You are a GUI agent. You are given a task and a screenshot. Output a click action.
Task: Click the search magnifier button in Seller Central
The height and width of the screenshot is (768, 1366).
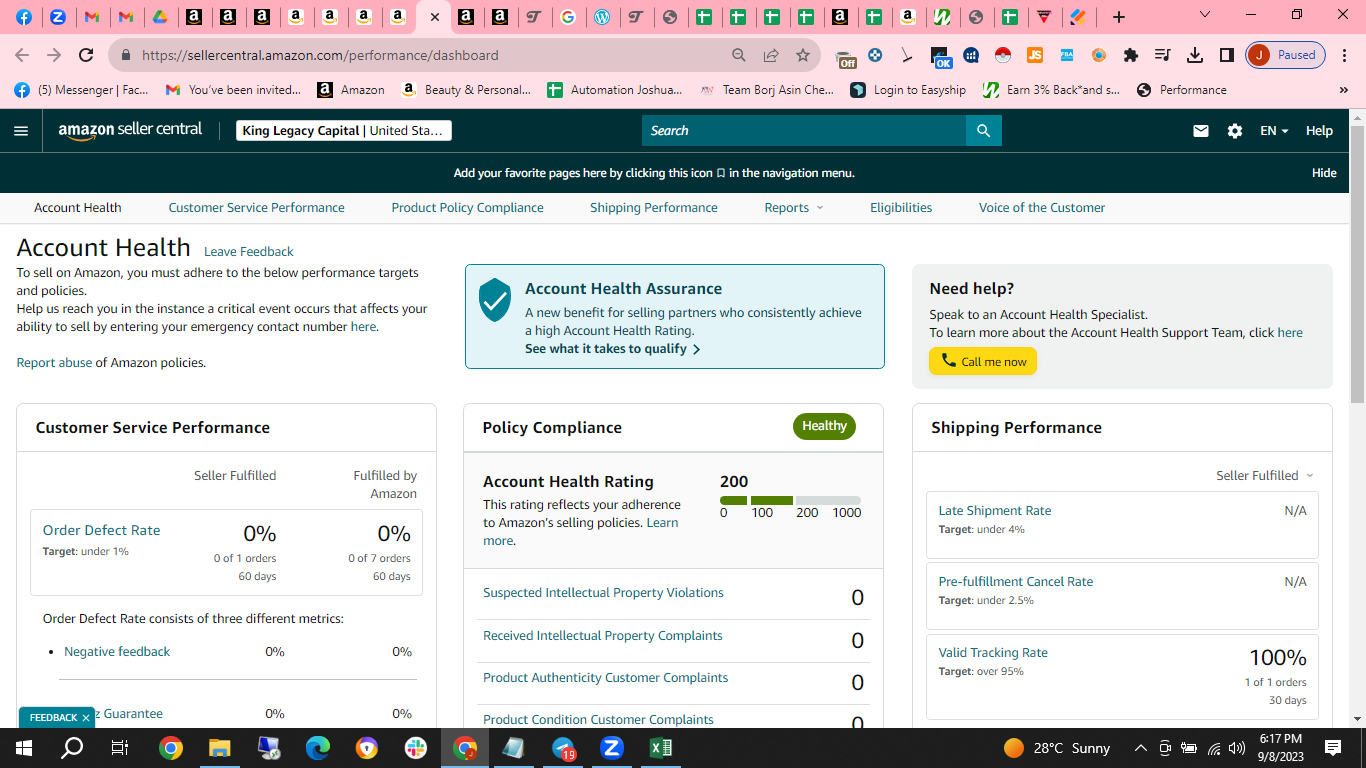(984, 131)
